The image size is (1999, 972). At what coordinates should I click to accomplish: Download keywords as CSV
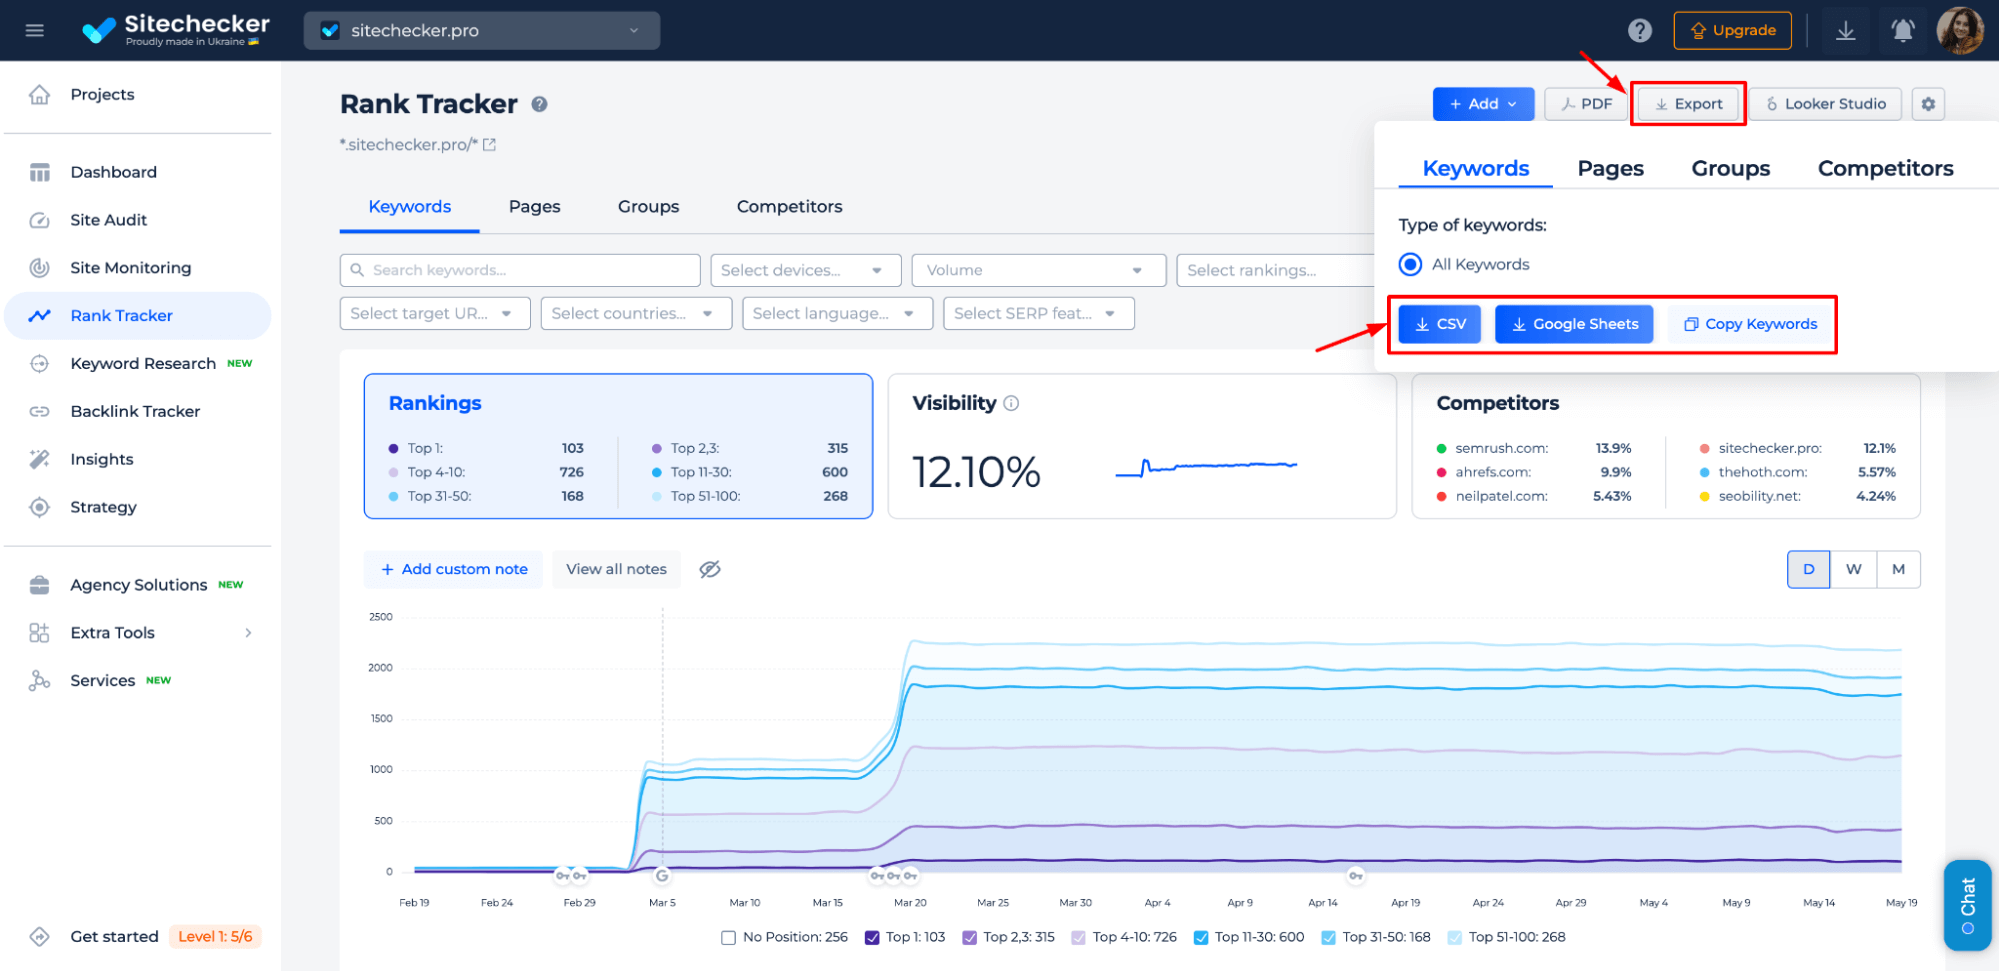click(1440, 324)
